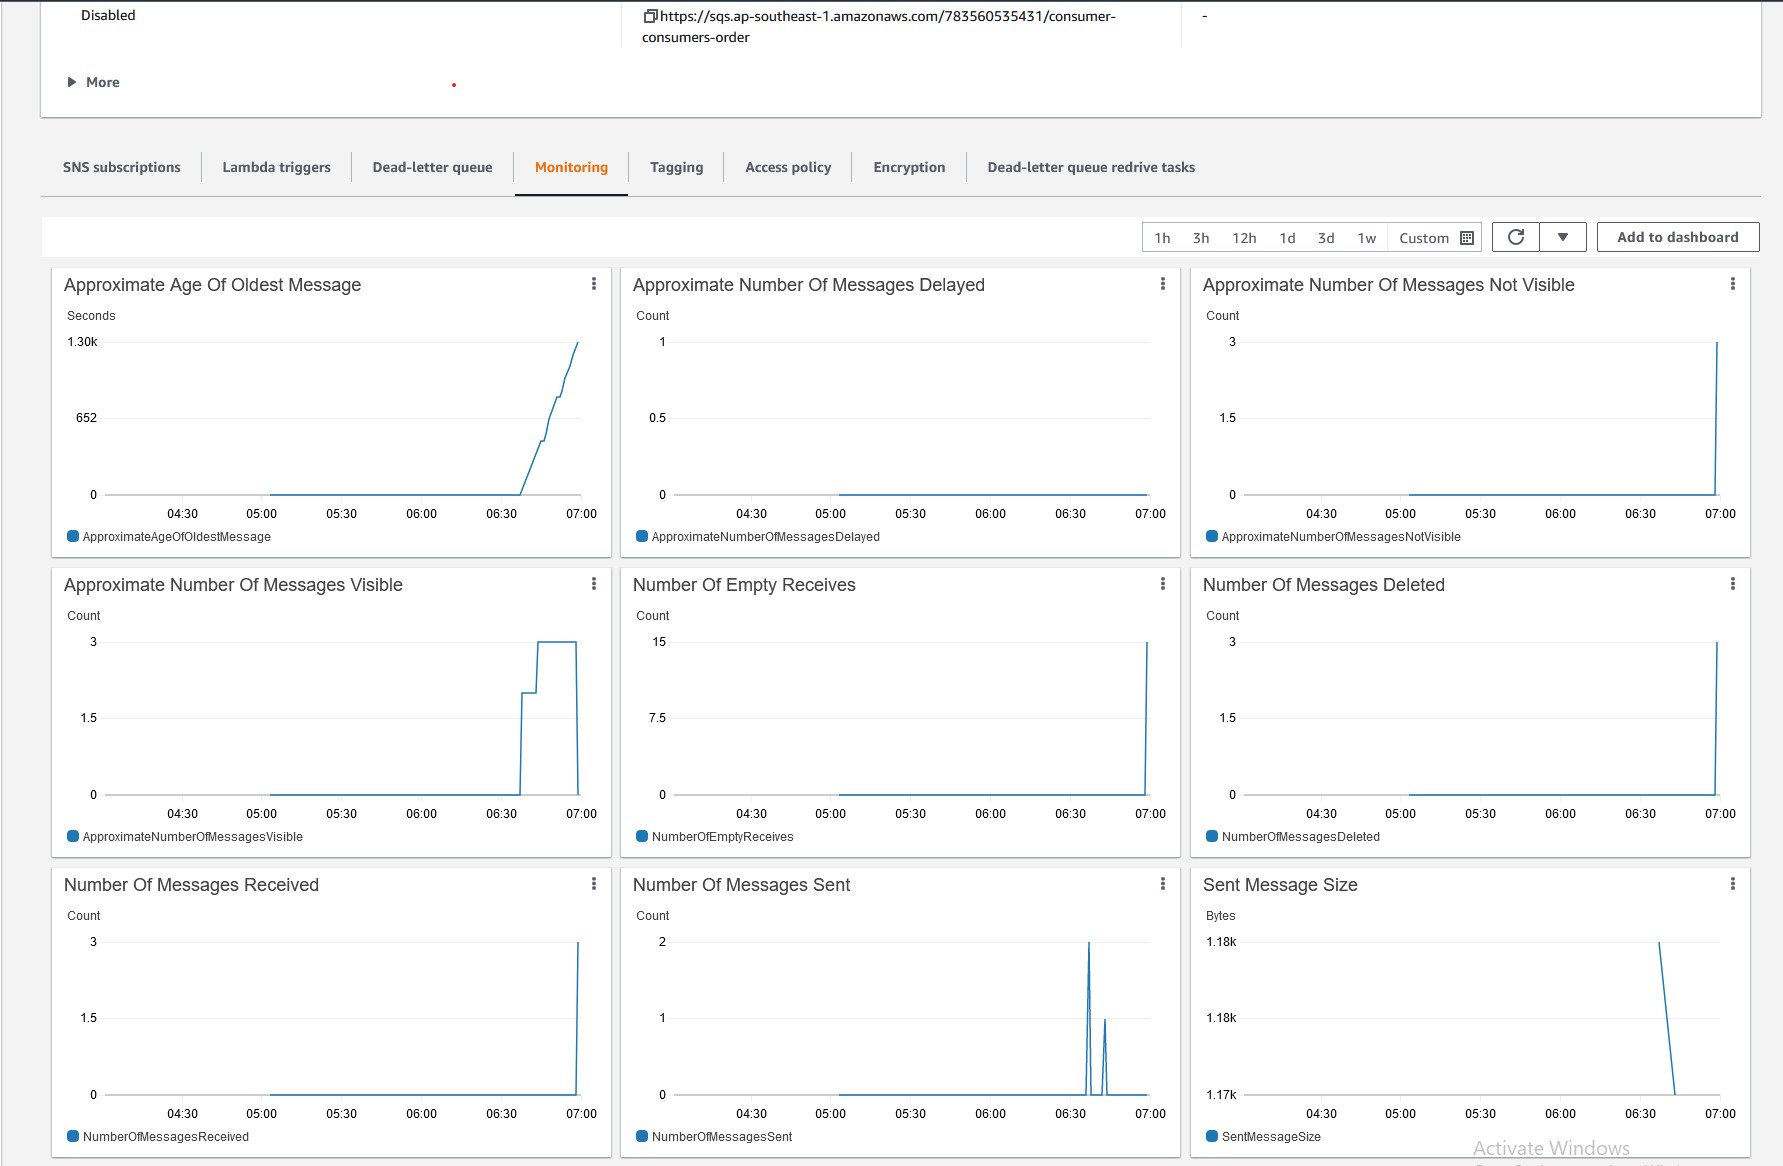Switch to SNS subscriptions tab
This screenshot has width=1783, height=1166.
coord(122,167)
